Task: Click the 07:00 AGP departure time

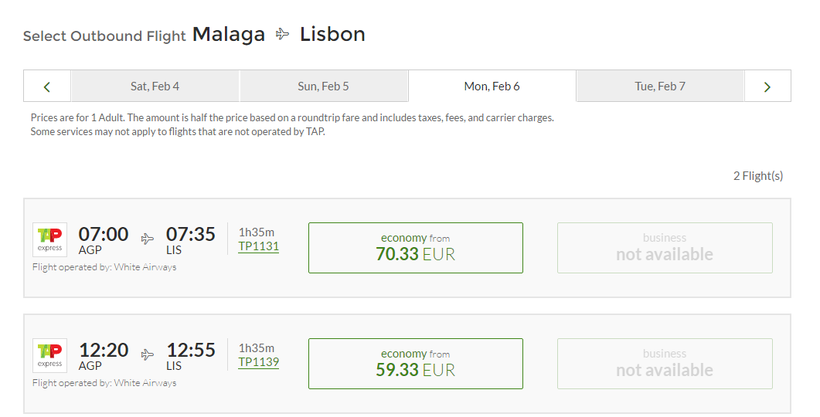Action: [103, 240]
